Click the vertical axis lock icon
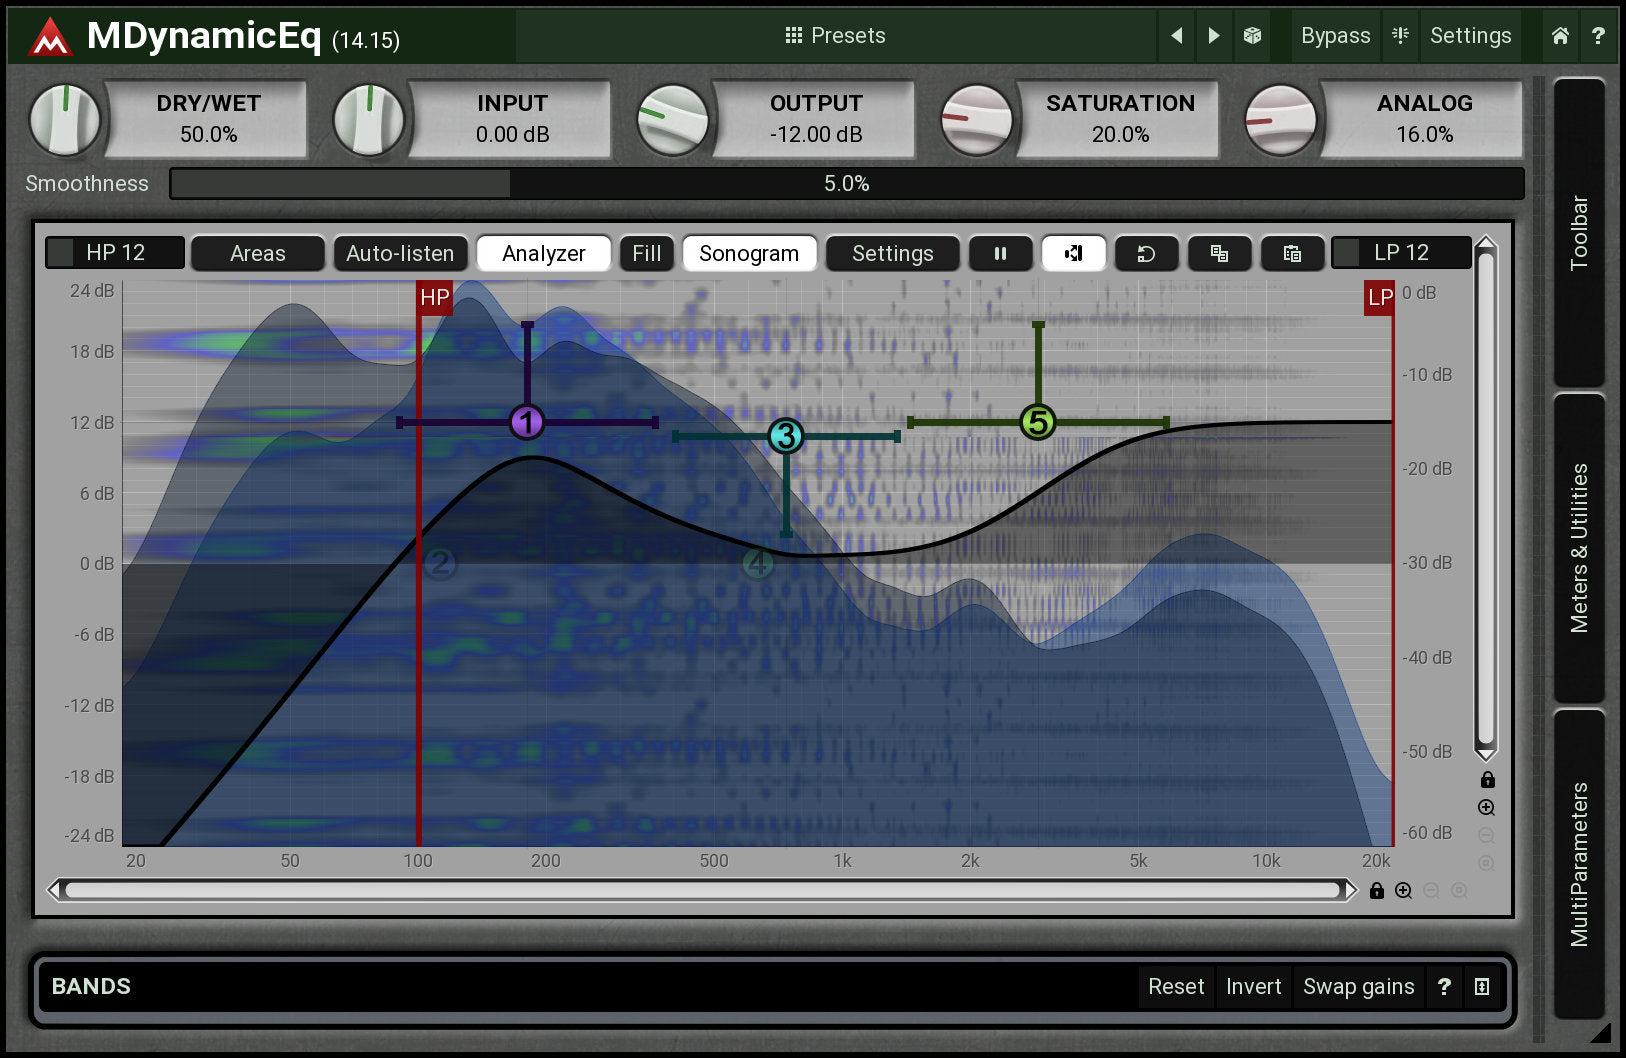The image size is (1626, 1058). coord(1487,780)
